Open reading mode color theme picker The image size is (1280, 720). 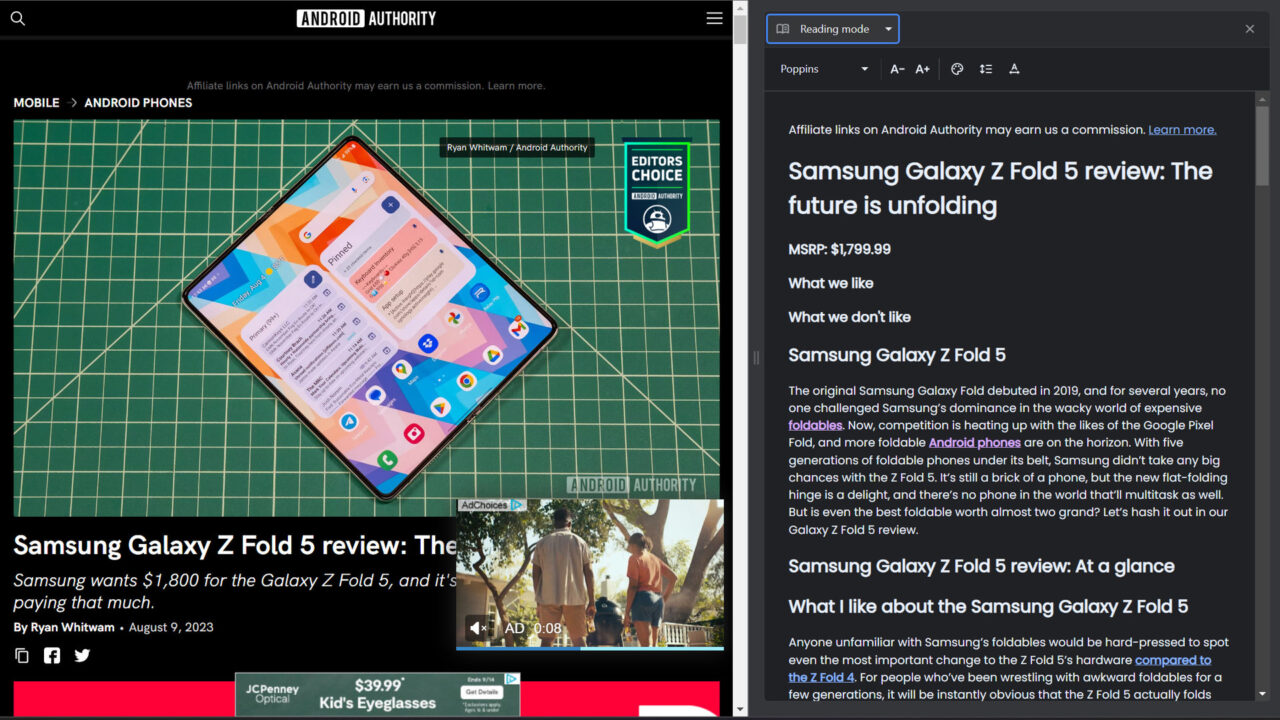[x=957, y=69]
